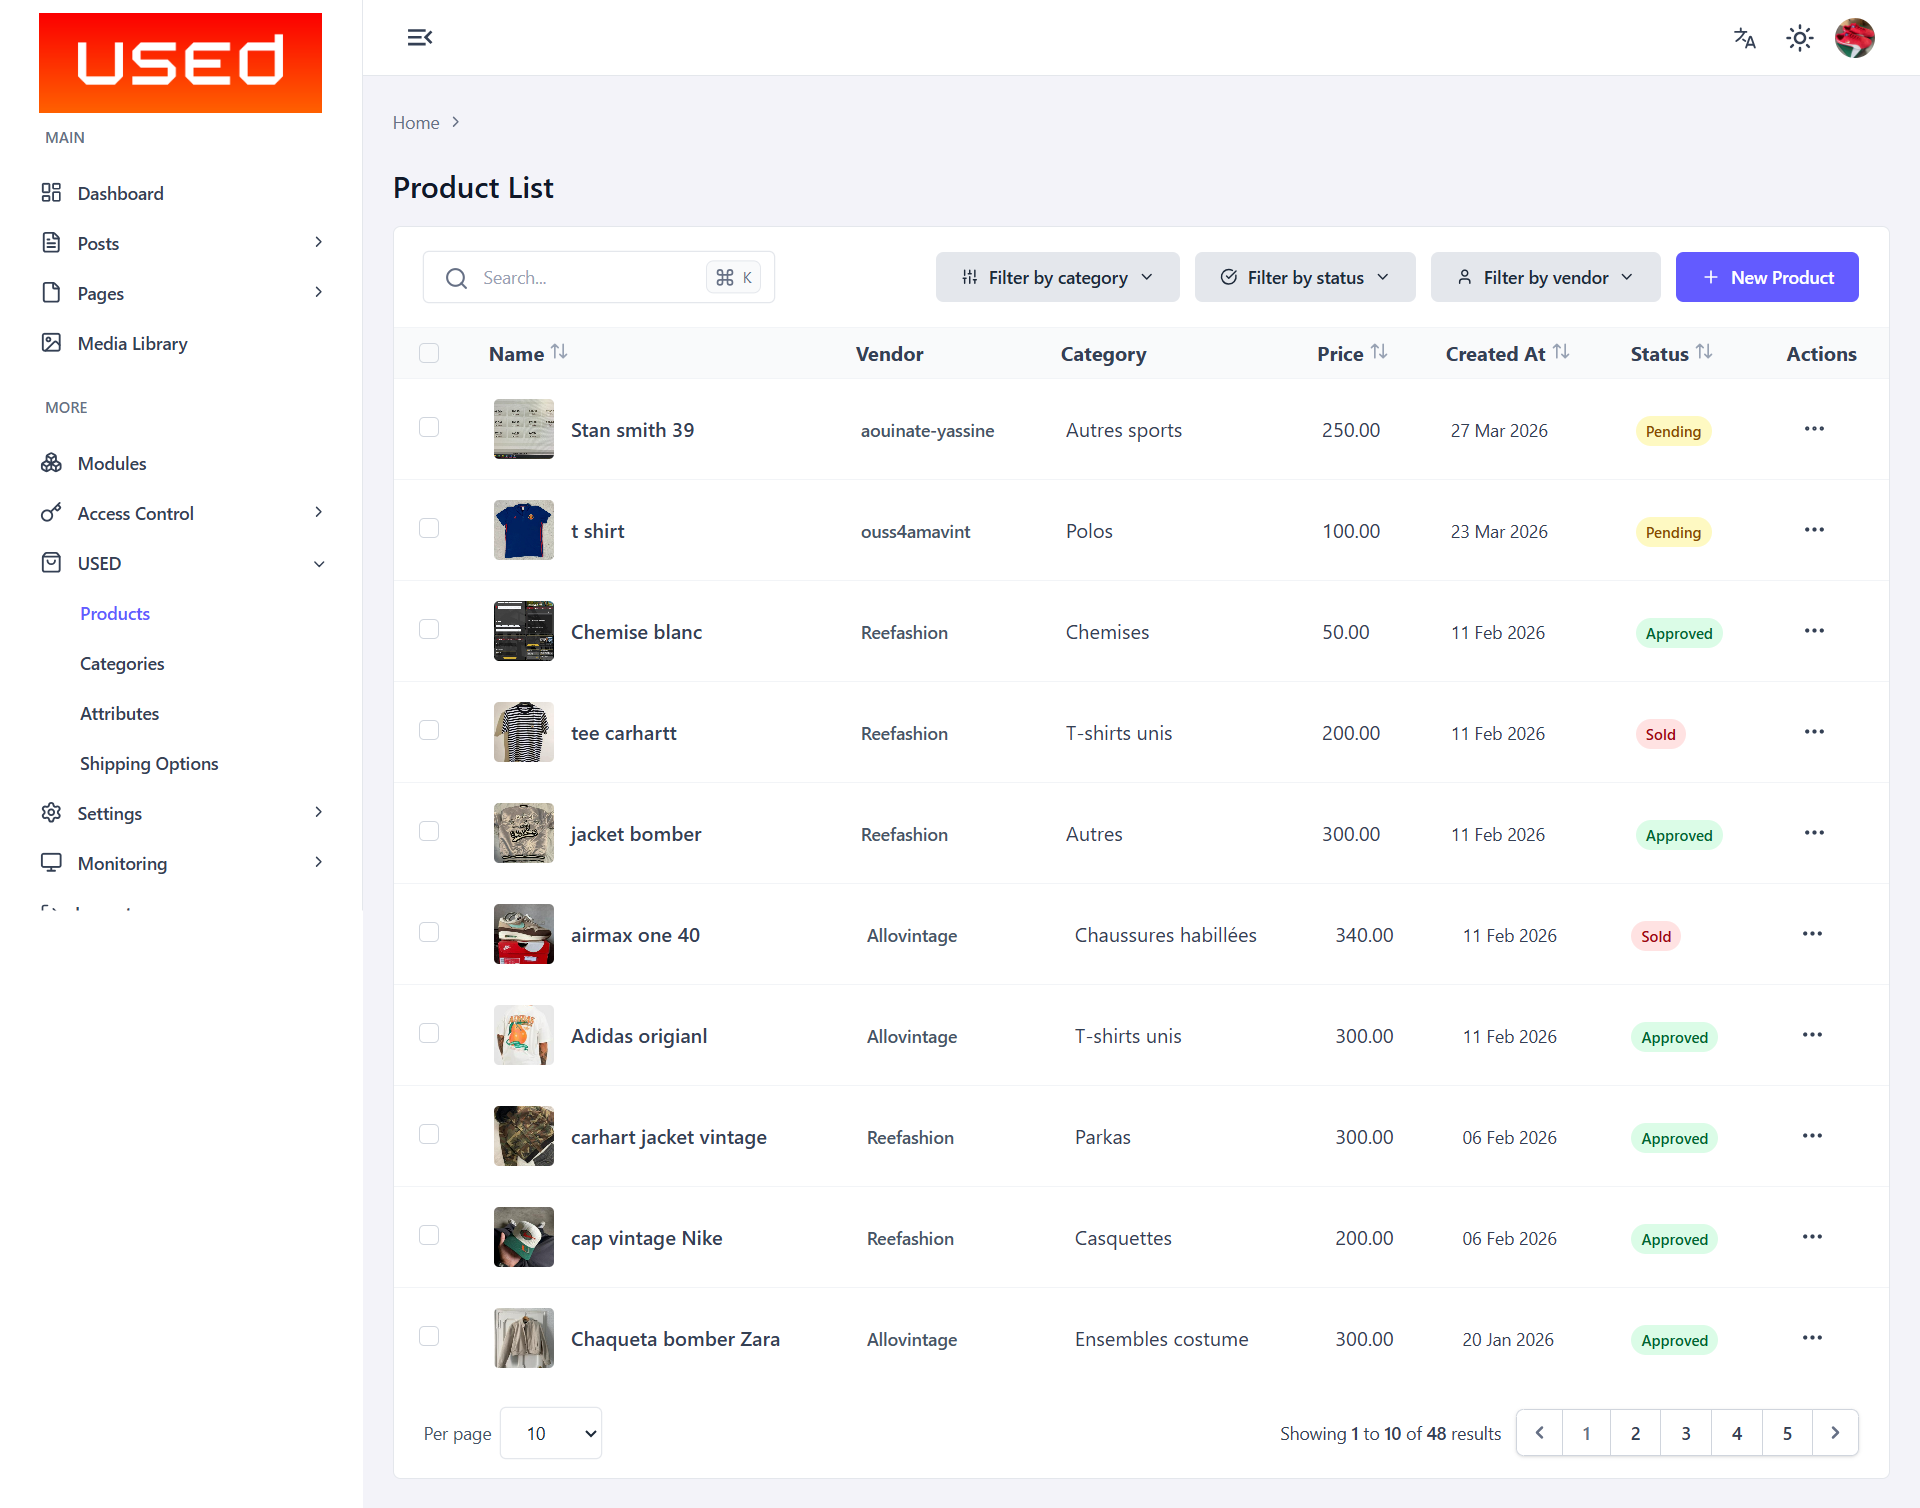The height and width of the screenshot is (1508, 1920).
Task: Open actions menu for Stan smith 39
Action: pyautogui.click(x=1814, y=429)
